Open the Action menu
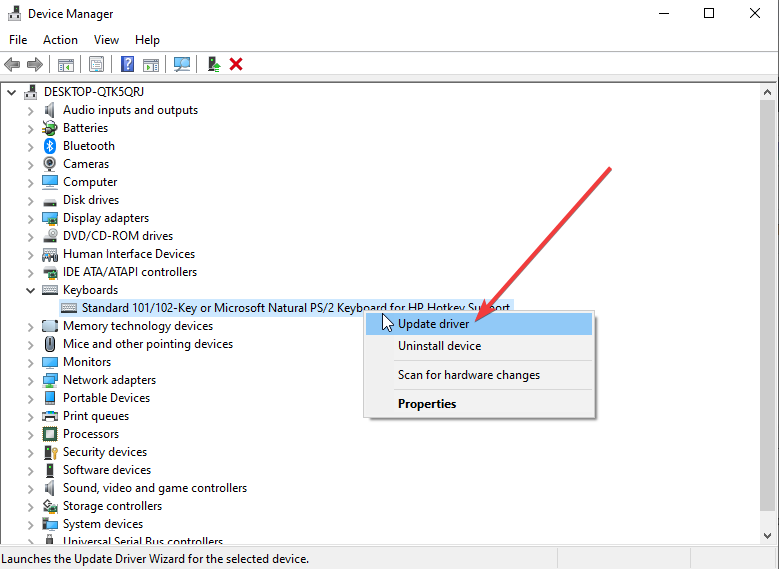Screen dimensions: 779x569 (x=60, y=40)
